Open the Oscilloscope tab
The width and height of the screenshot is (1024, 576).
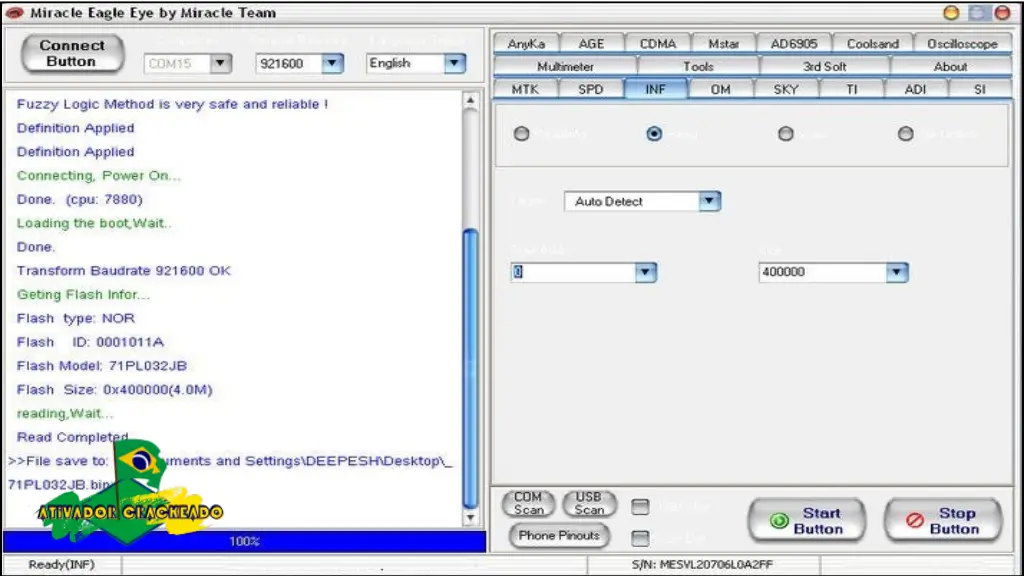963,44
